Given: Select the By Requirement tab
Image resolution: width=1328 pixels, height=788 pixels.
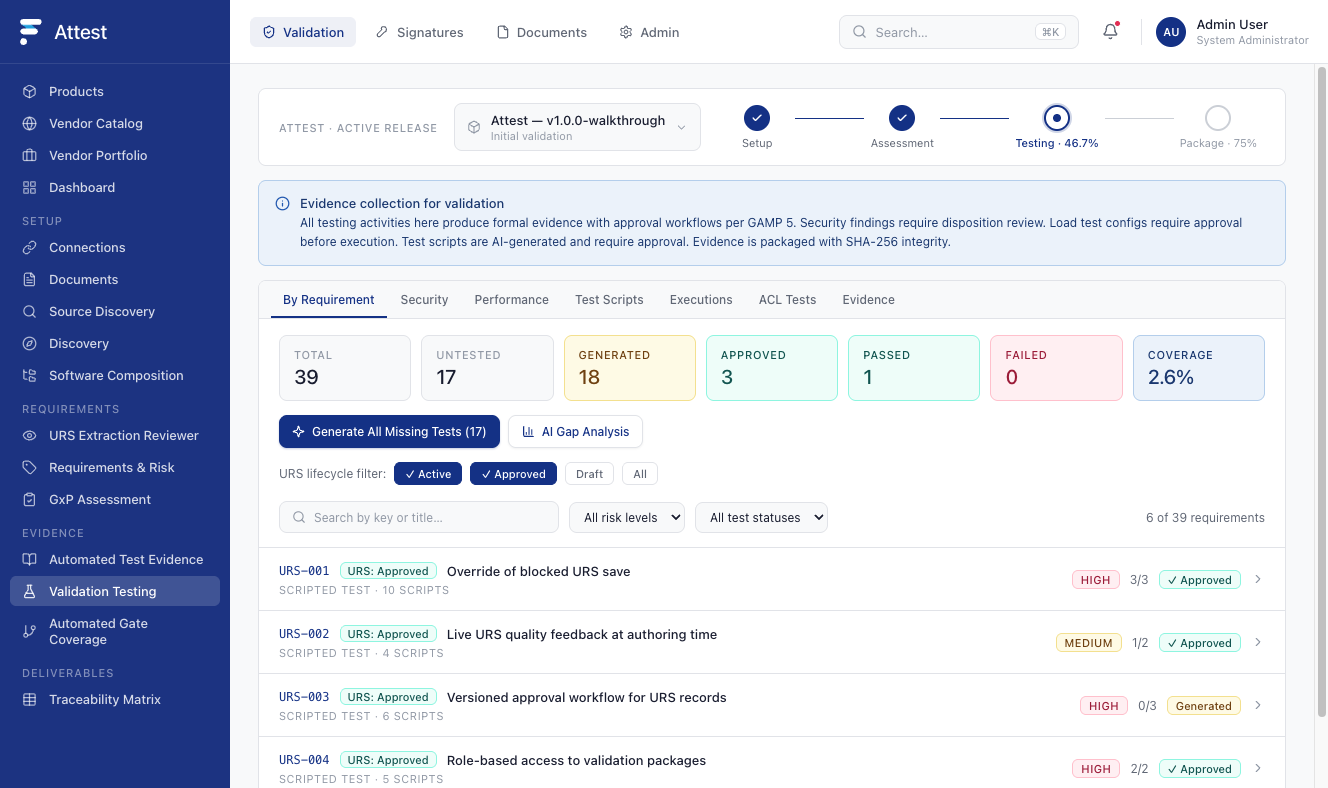Looking at the screenshot, I should pyautogui.click(x=329, y=299).
